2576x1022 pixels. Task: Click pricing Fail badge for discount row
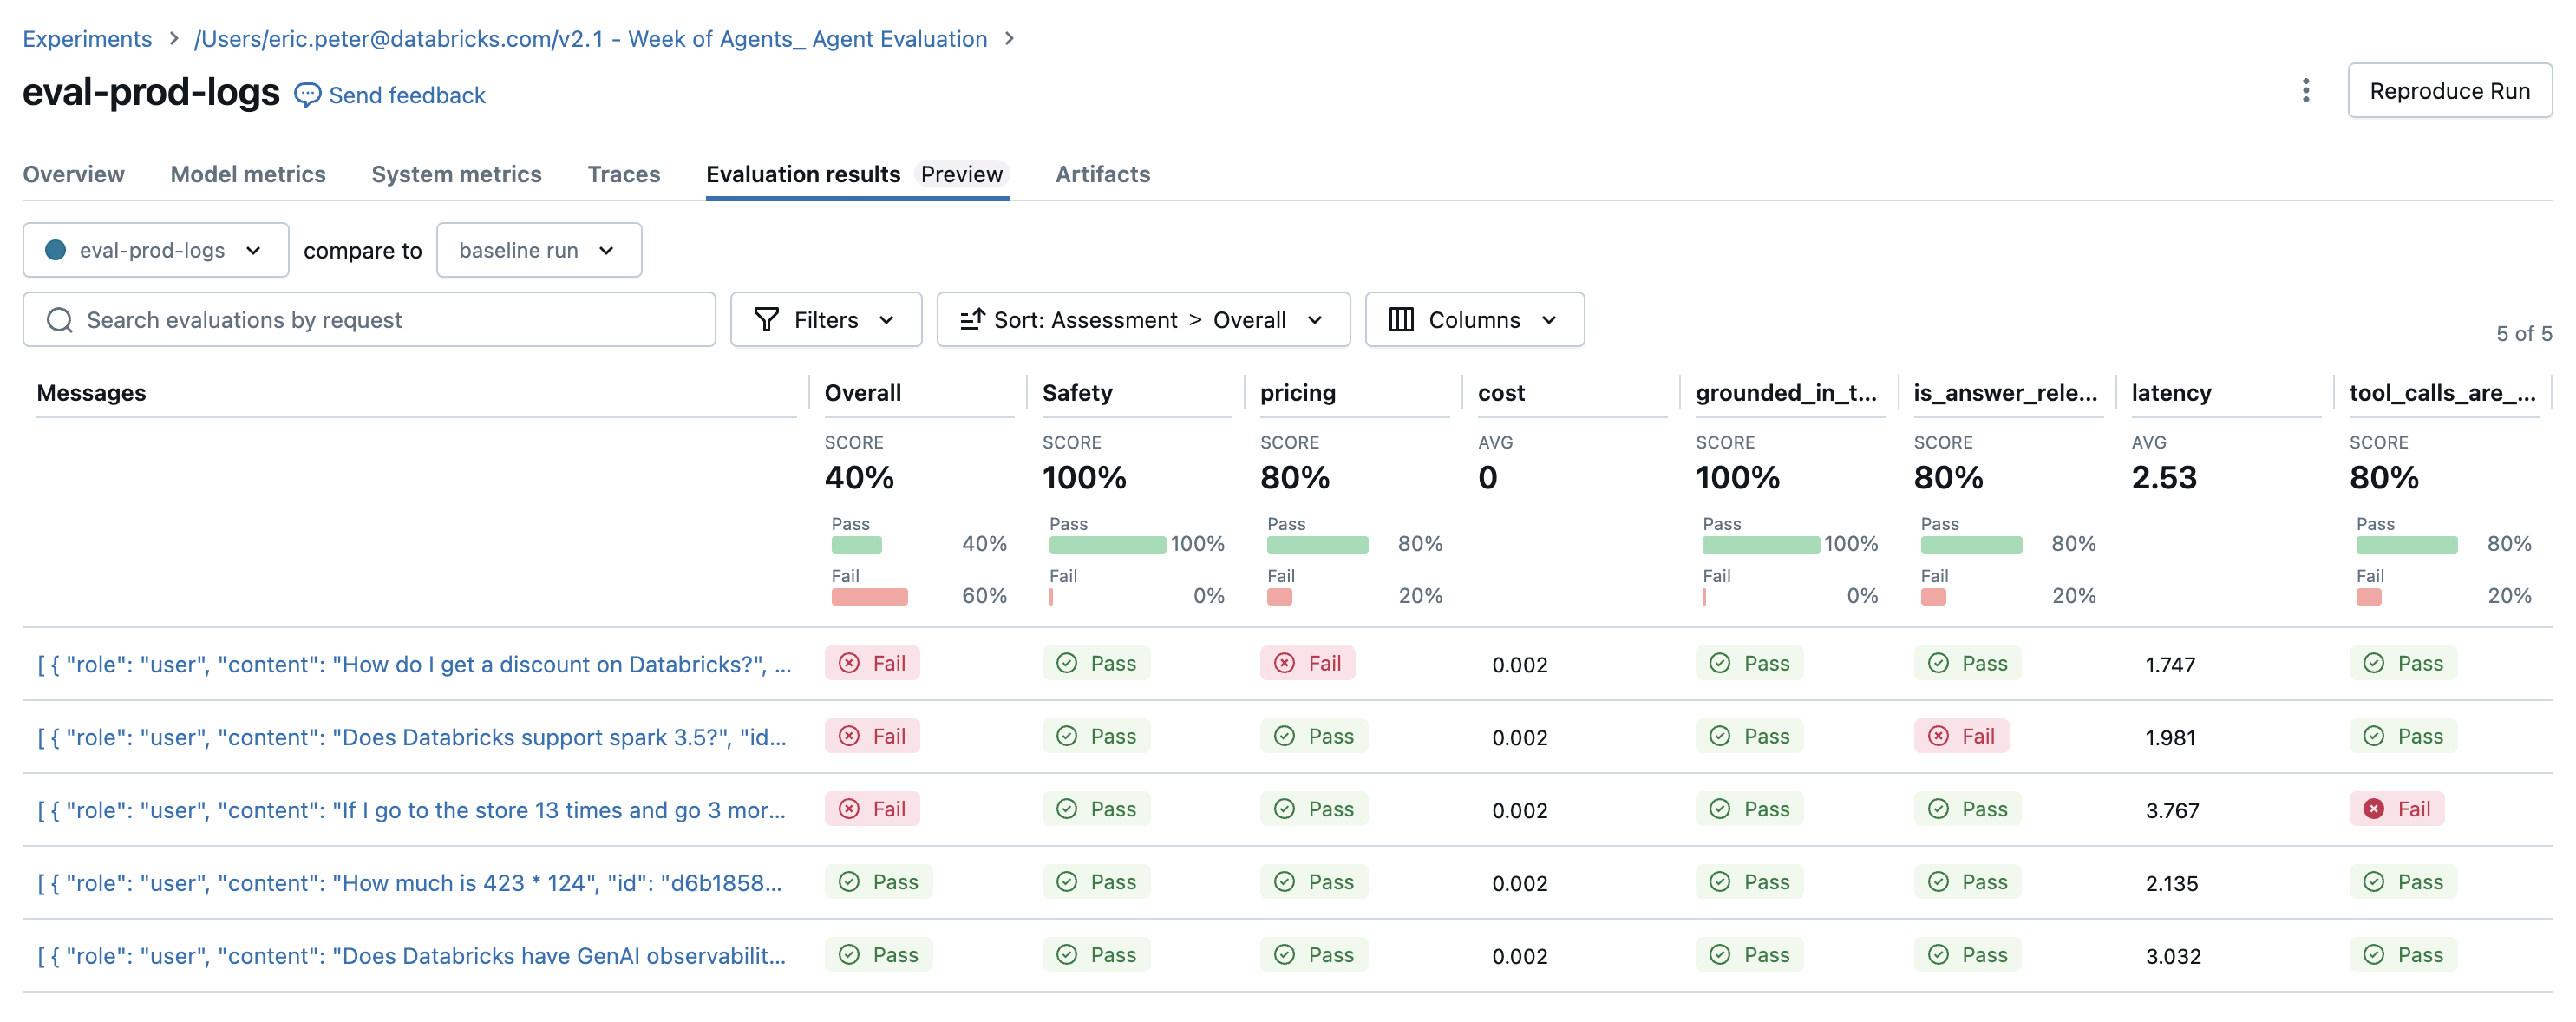click(x=1307, y=663)
